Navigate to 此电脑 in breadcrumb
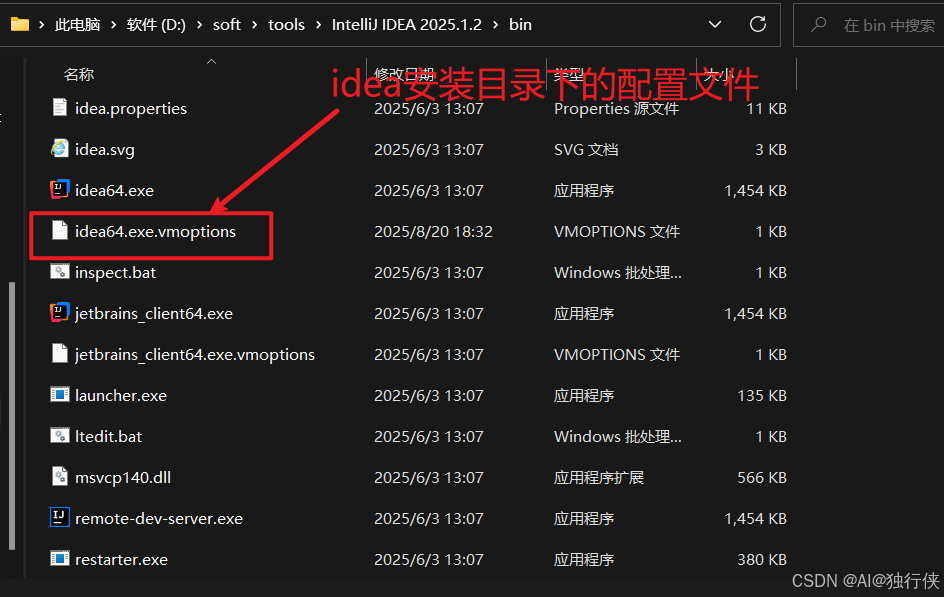The height and width of the screenshot is (597, 944). click(78, 25)
